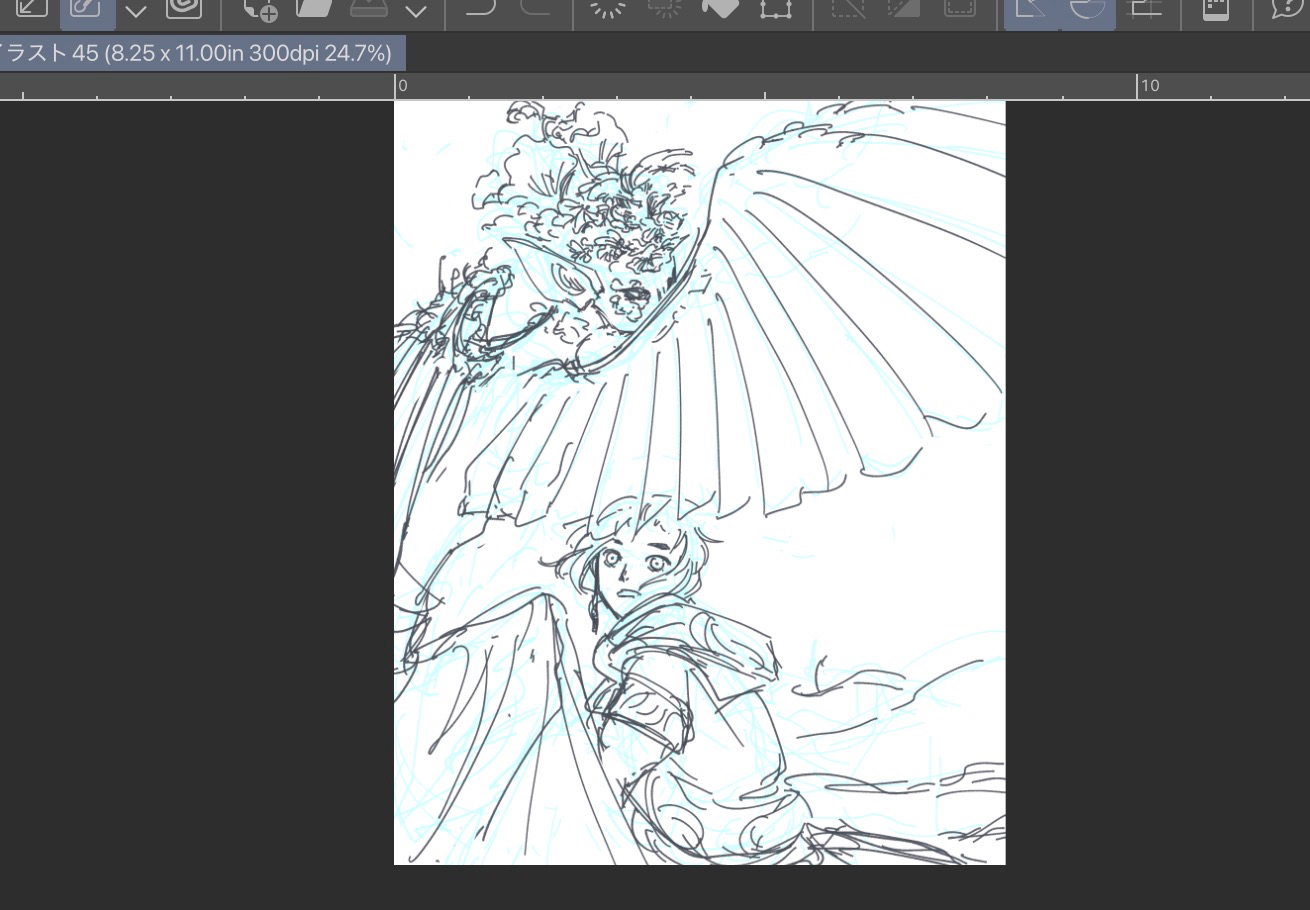
Task: Expand the chevron next to the Save icon
Action: (416, 11)
